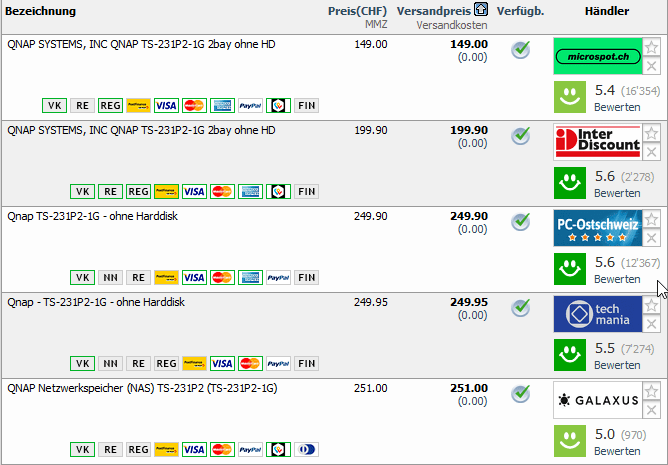The width and height of the screenshot is (668, 465).
Task: Click the microspot.ch merchant logo
Action: (x=597, y=56)
